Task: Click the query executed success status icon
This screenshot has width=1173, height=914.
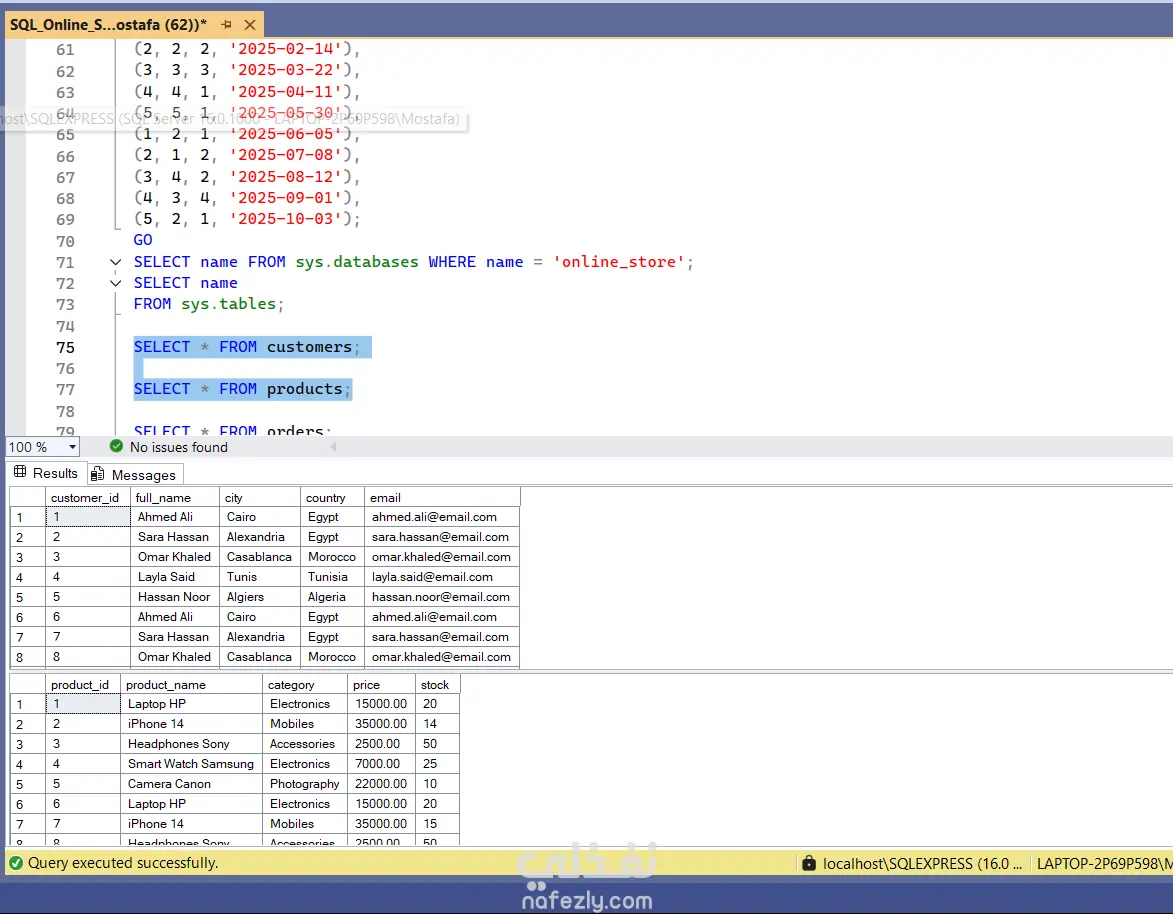Action: [16, 863]
